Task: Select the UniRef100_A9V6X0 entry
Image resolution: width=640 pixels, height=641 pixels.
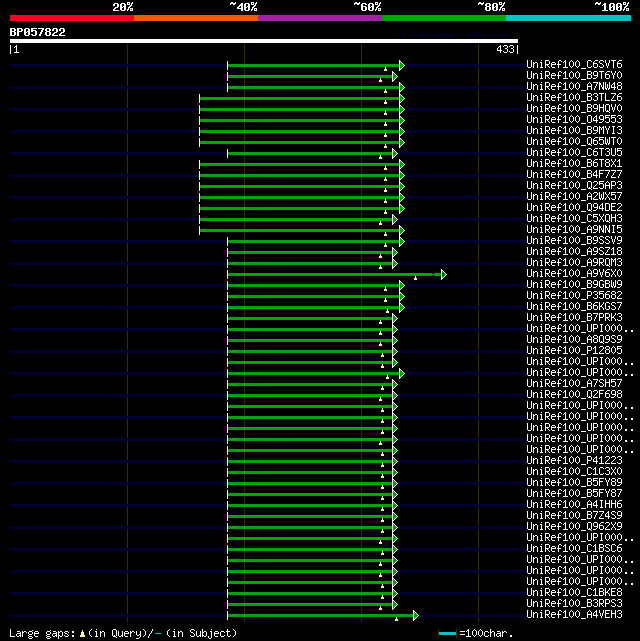Action: coord(574,274)
